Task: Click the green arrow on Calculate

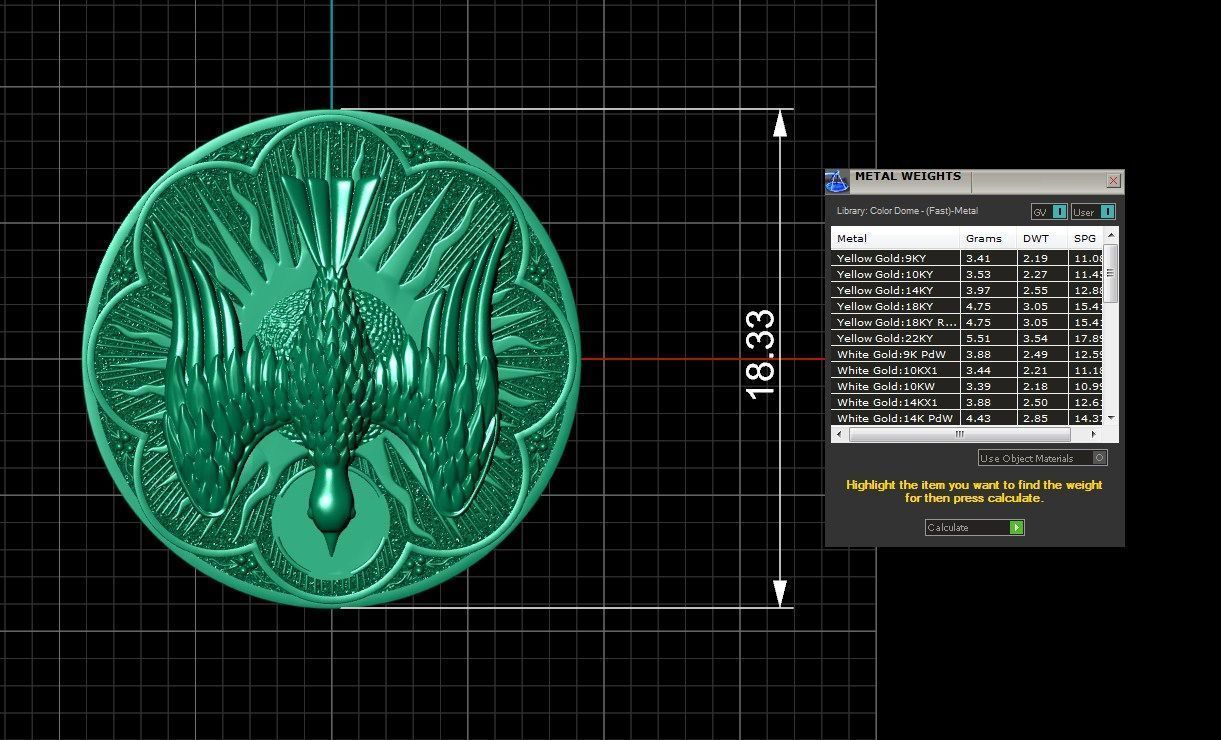Action: 1017,527
